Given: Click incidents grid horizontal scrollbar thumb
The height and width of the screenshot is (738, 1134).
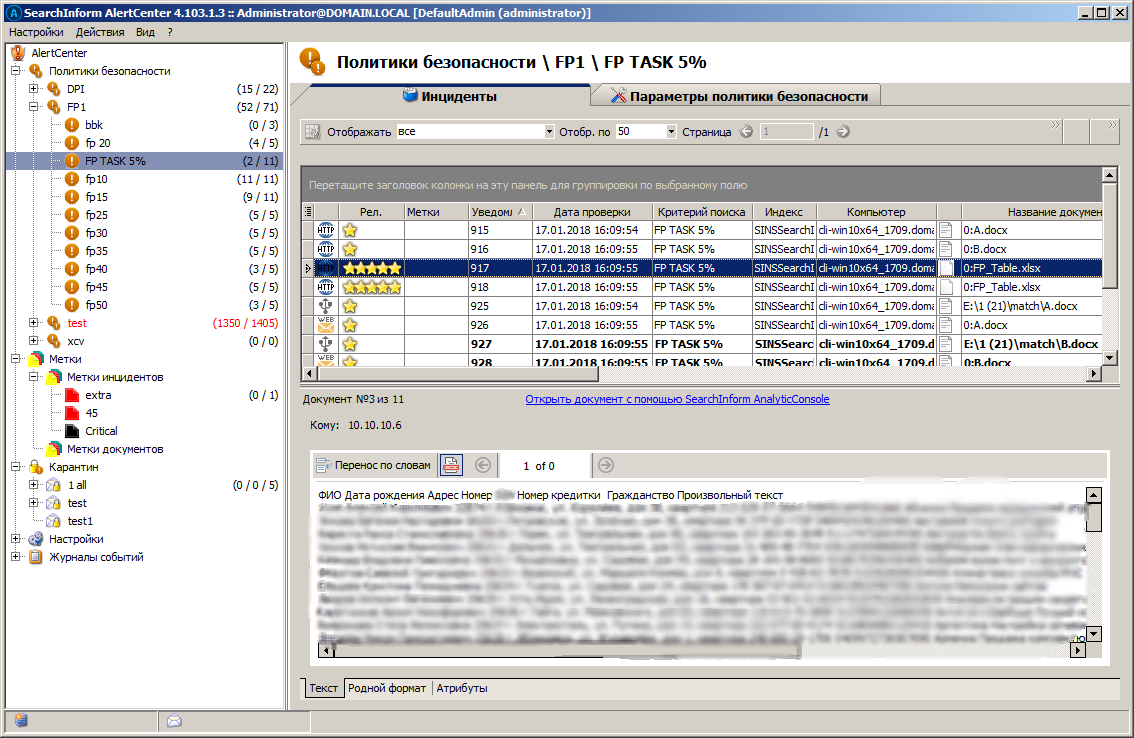Looking at the screenshot, I should [457, 374].
